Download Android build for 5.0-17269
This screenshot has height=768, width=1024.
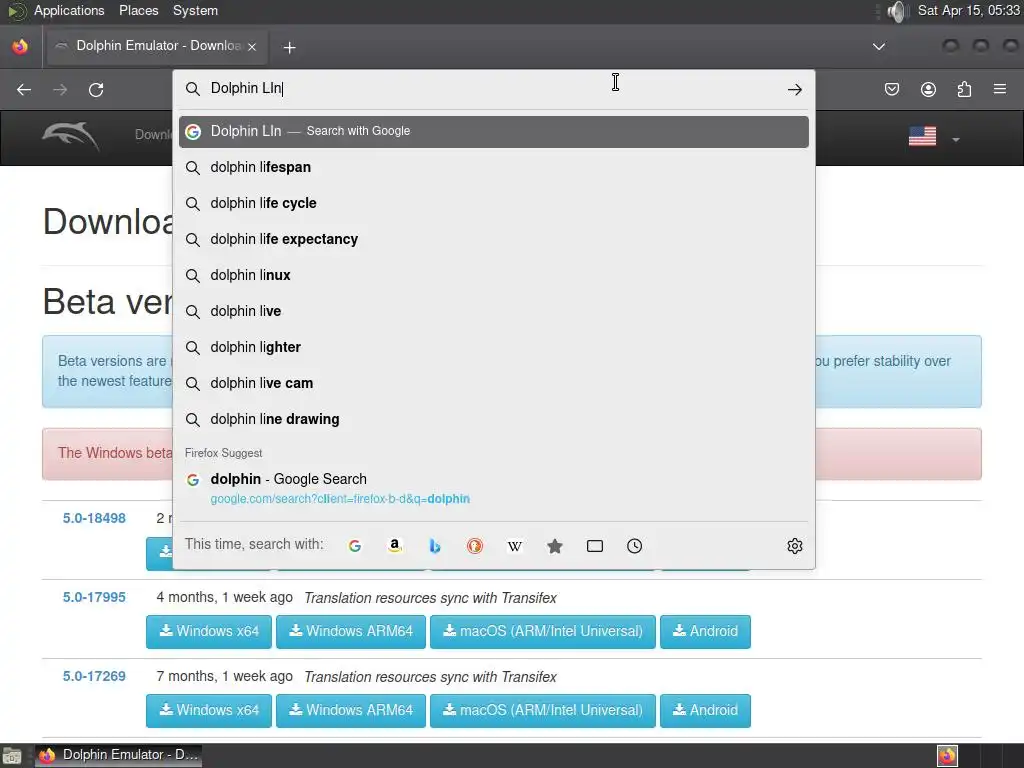pos(705,711)
